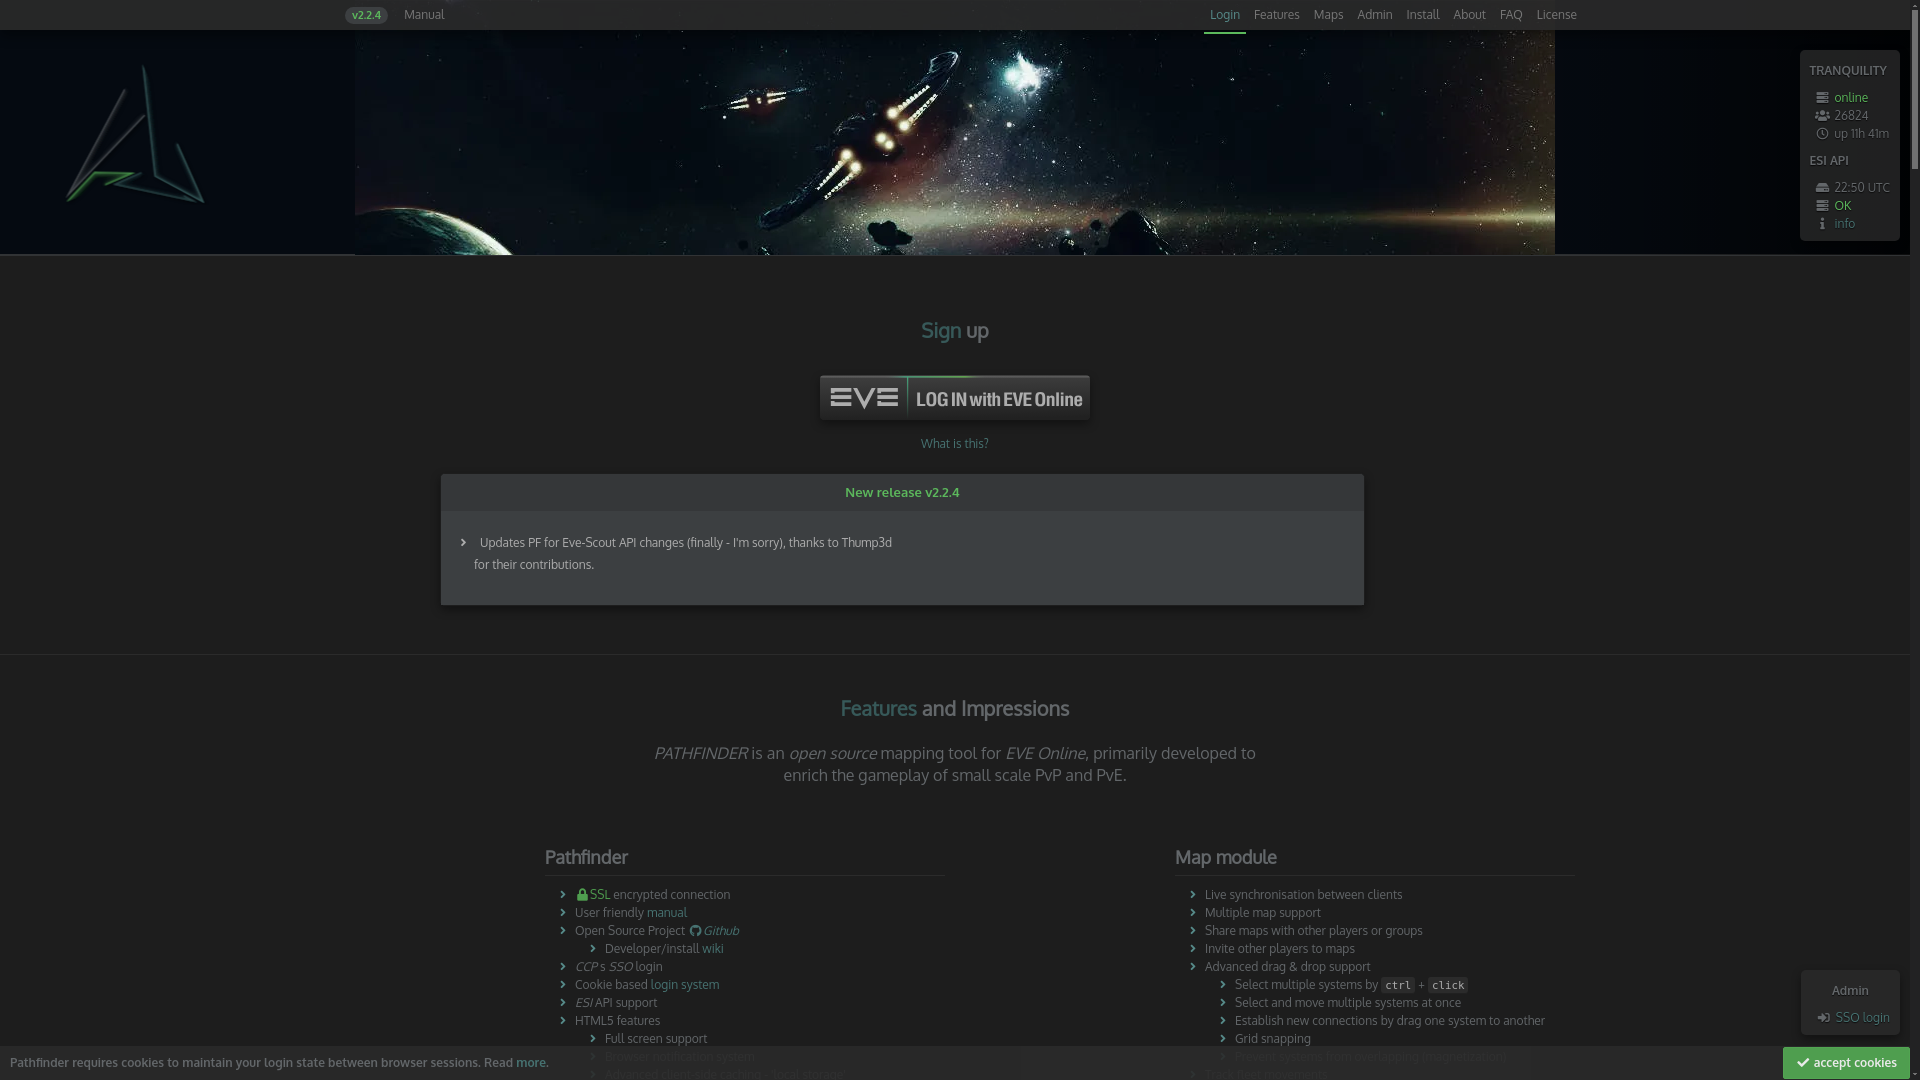Click the TRANQUILITY server label

tap(1848, 71)
